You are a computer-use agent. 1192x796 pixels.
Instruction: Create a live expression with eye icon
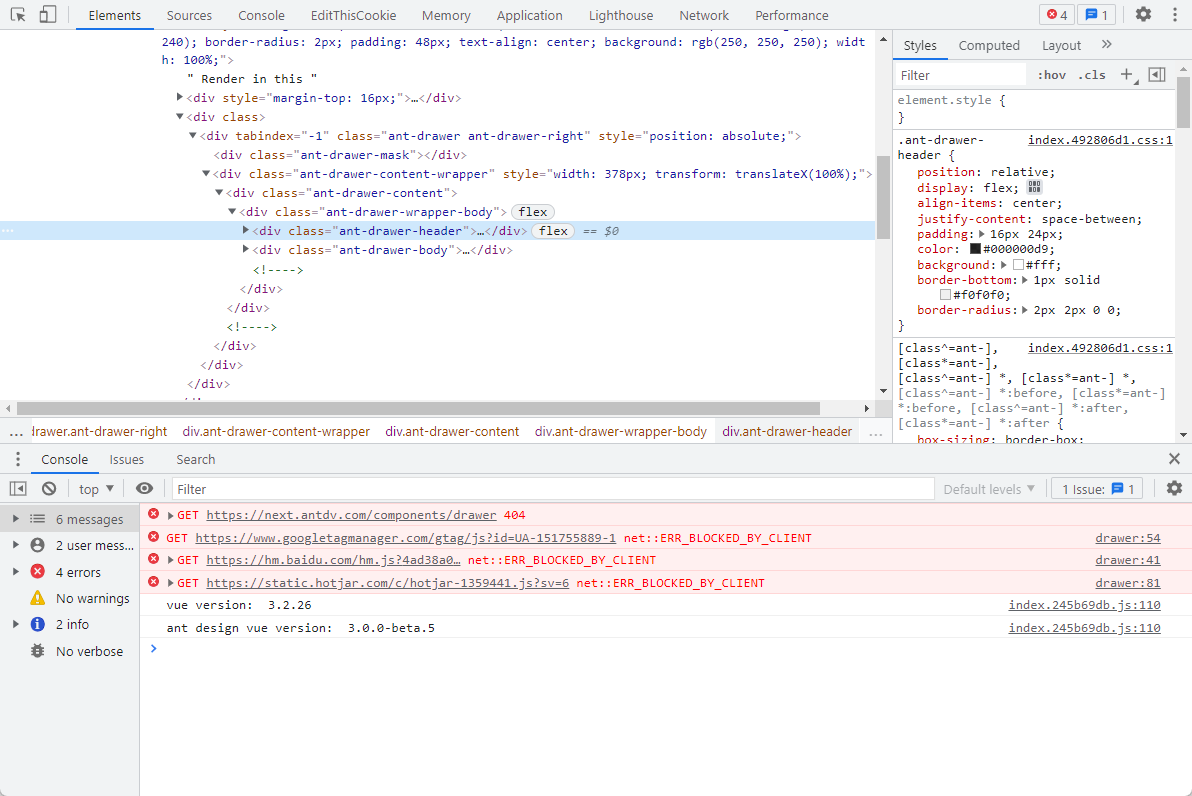coord(144,488)
